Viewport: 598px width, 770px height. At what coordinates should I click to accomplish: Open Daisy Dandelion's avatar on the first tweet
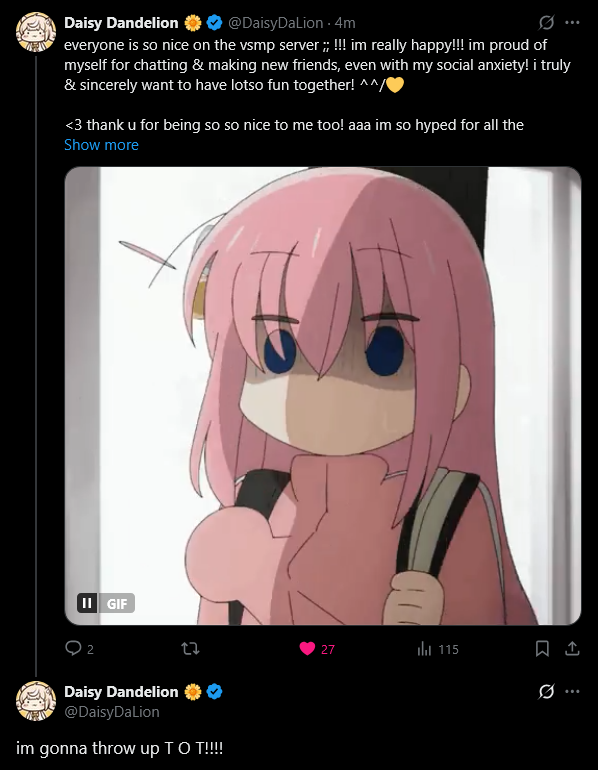36,32
